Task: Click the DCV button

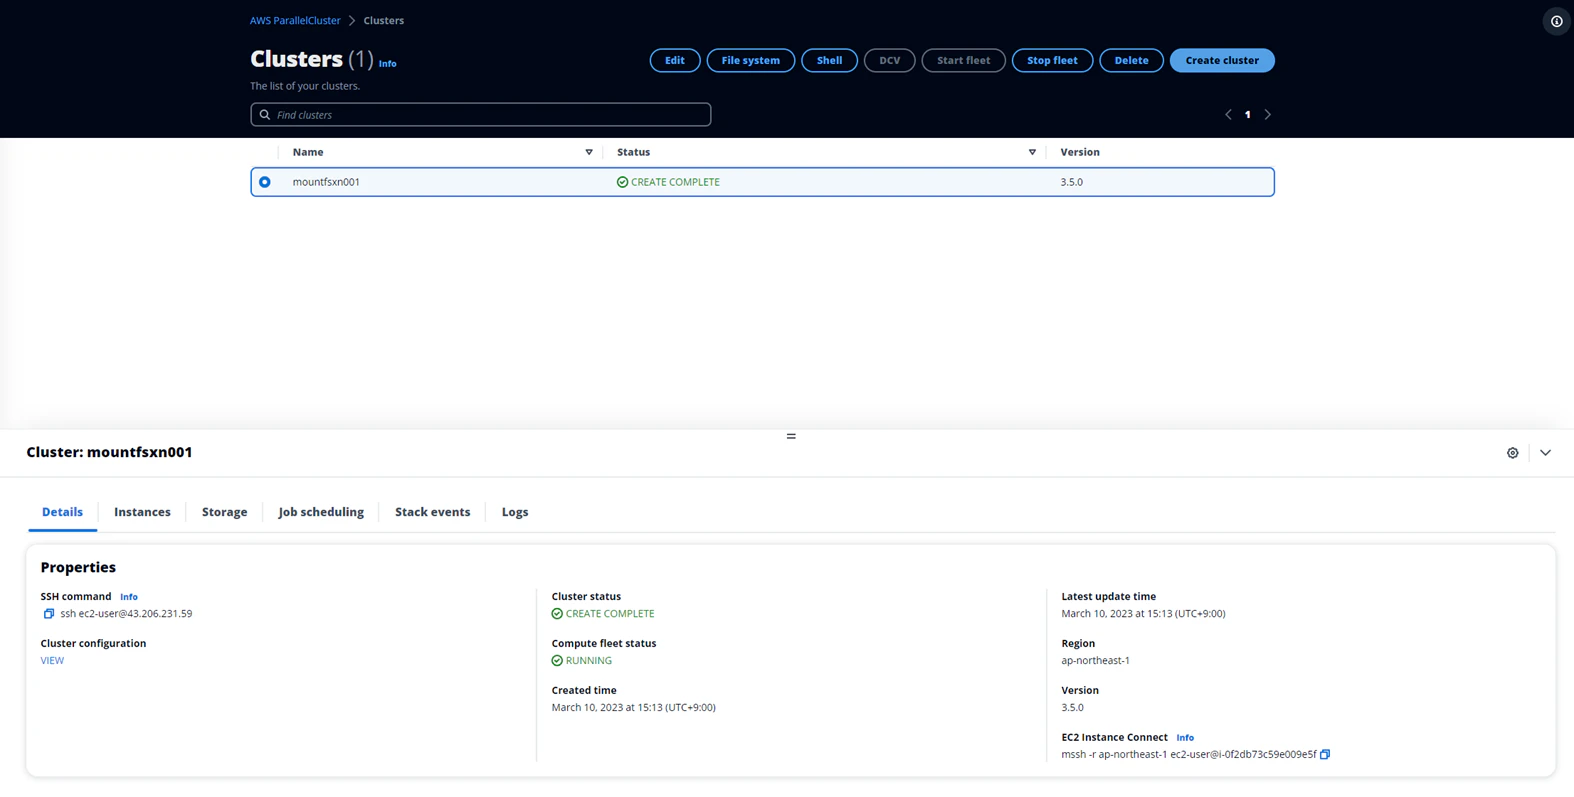Action: tap(889, 60)
